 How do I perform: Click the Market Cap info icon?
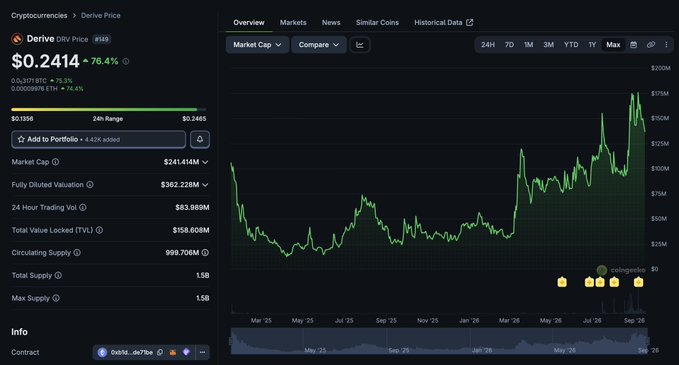(55, 162)
